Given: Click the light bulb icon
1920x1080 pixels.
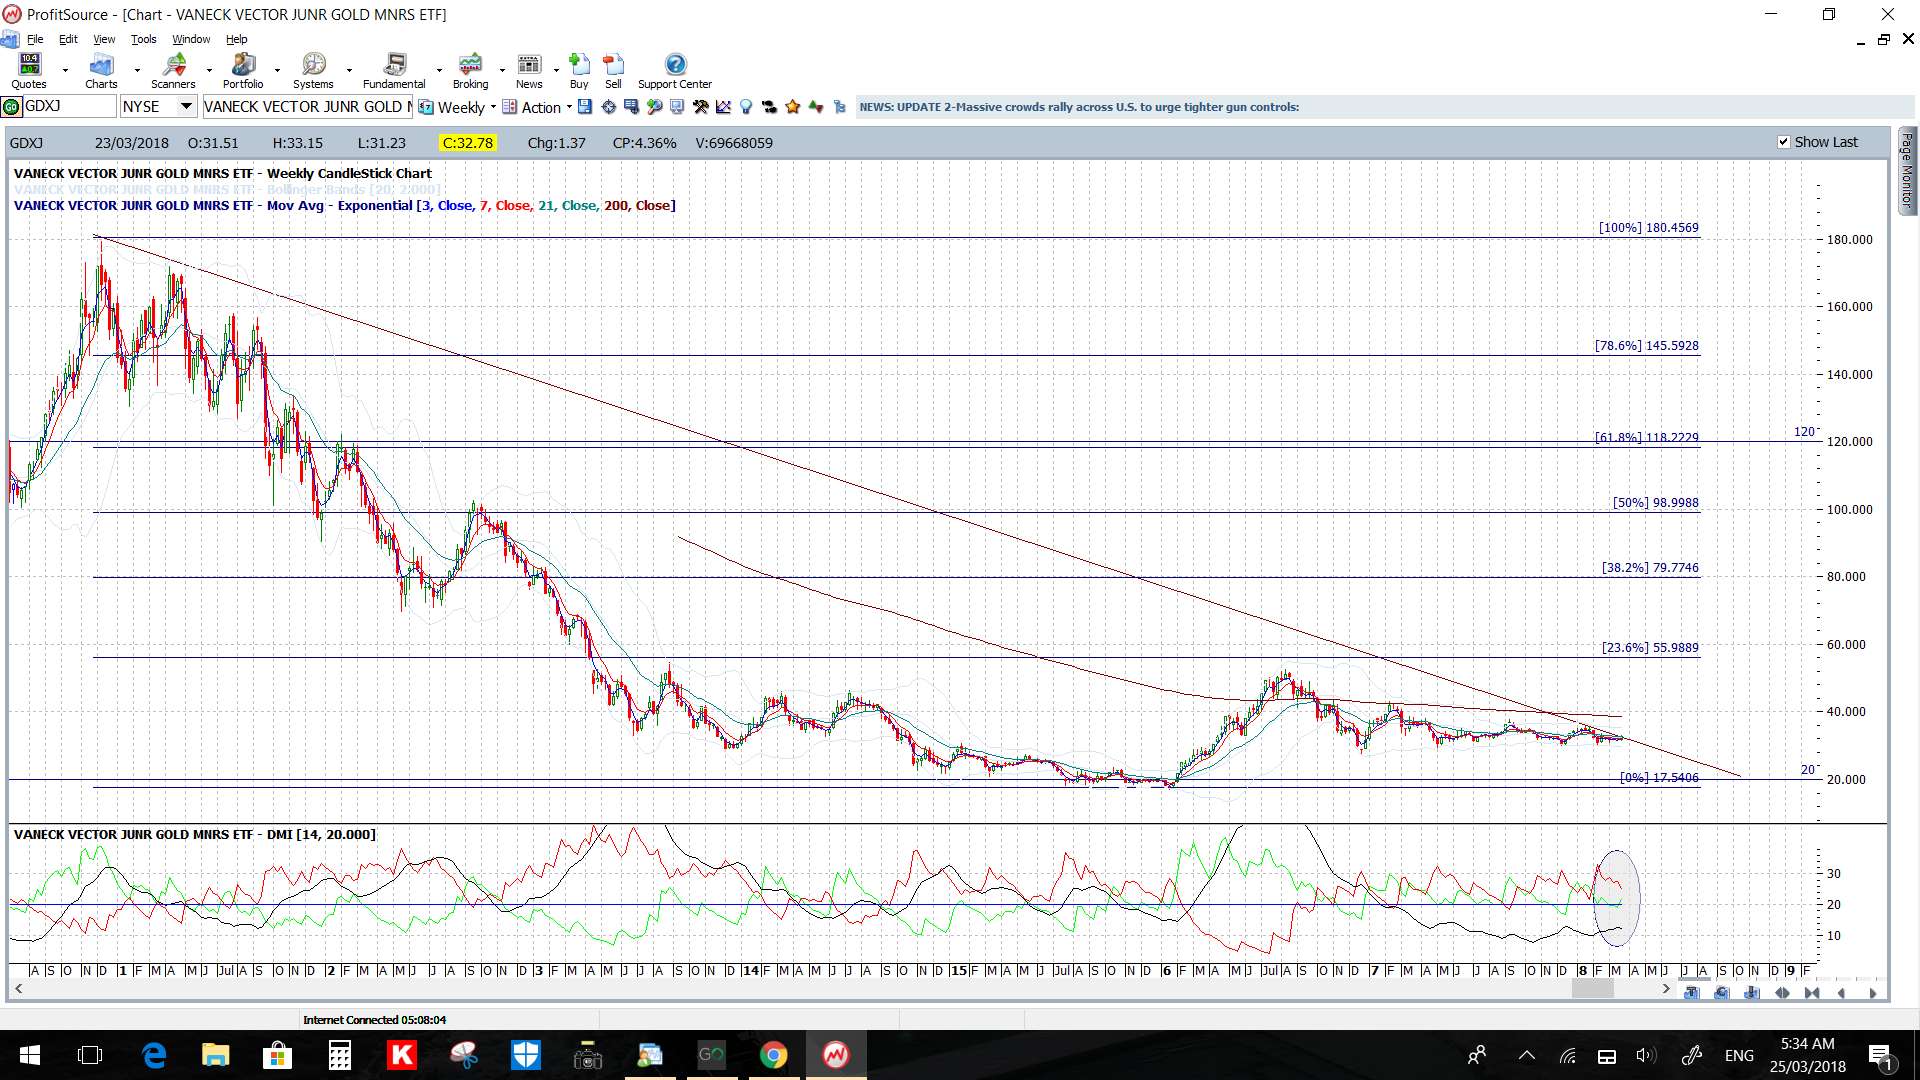Looking at the screenshot, I should 745,107.
